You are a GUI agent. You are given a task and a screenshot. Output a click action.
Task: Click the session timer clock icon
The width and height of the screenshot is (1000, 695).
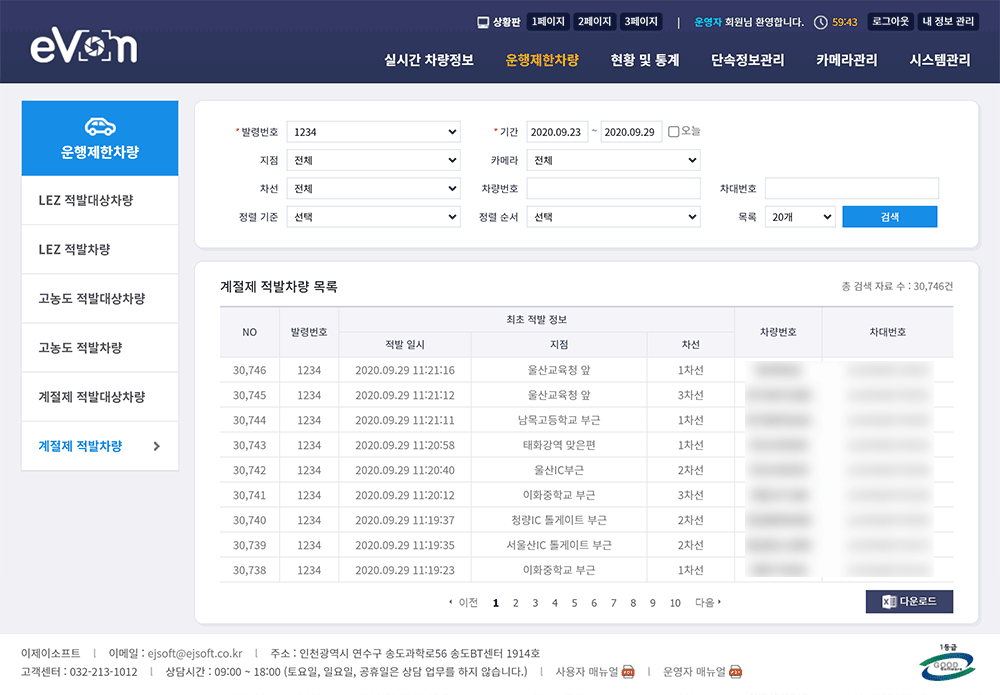tap(821, 22)
